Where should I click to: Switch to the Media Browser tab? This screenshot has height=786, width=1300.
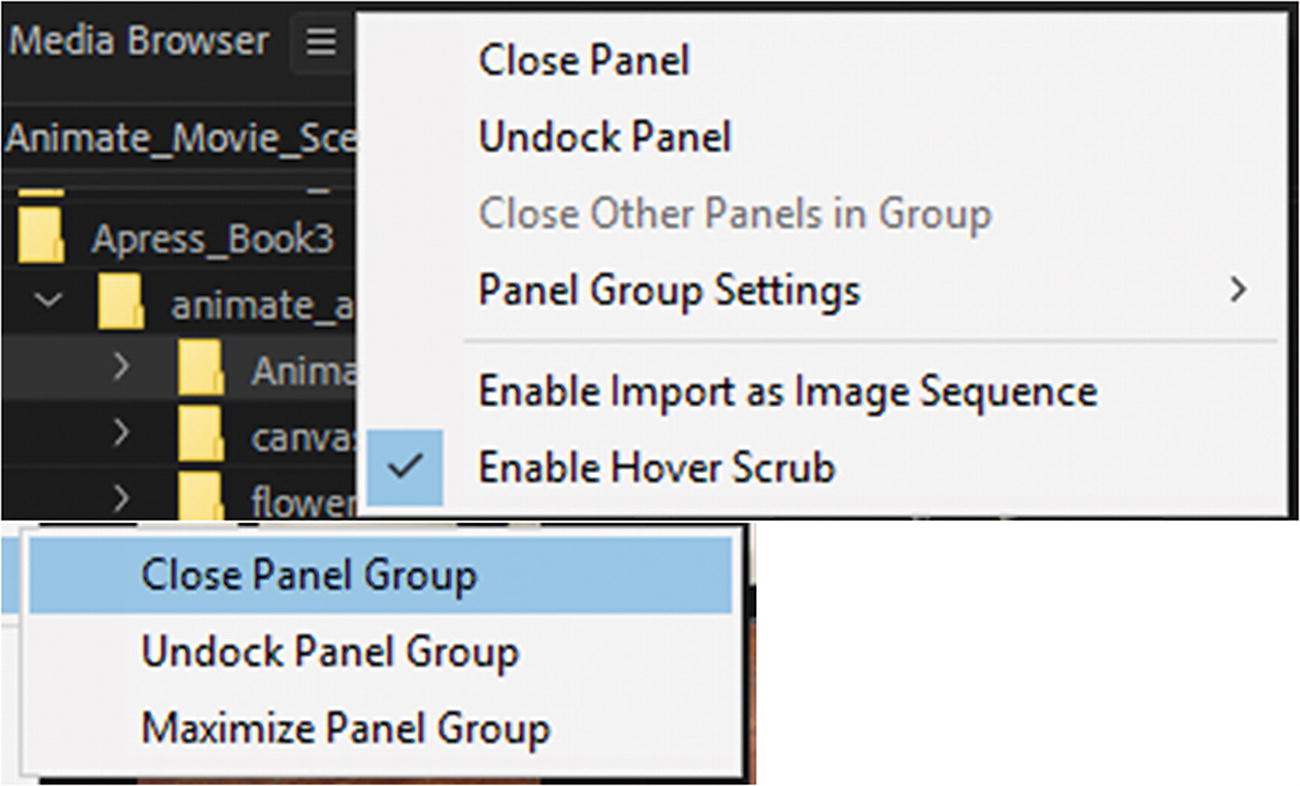(x=139, y=41)
